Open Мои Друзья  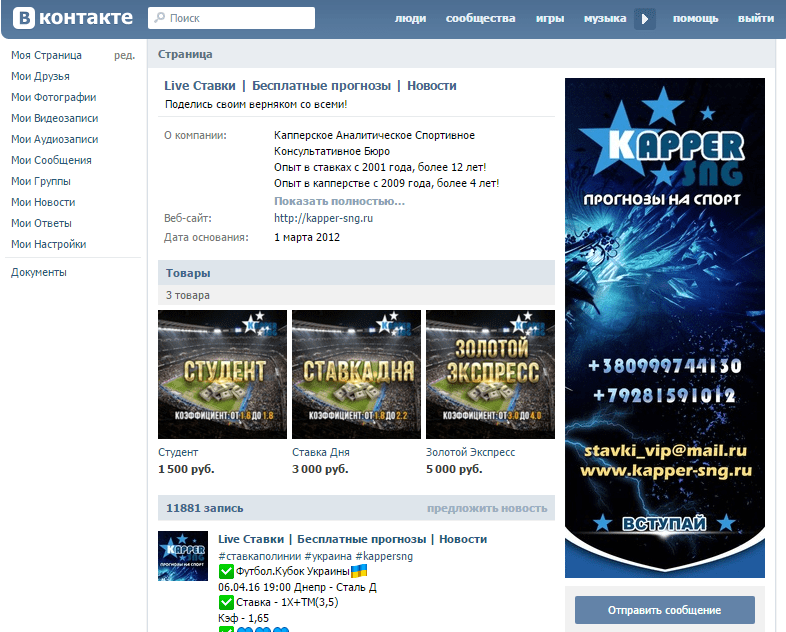click(40, 76)
